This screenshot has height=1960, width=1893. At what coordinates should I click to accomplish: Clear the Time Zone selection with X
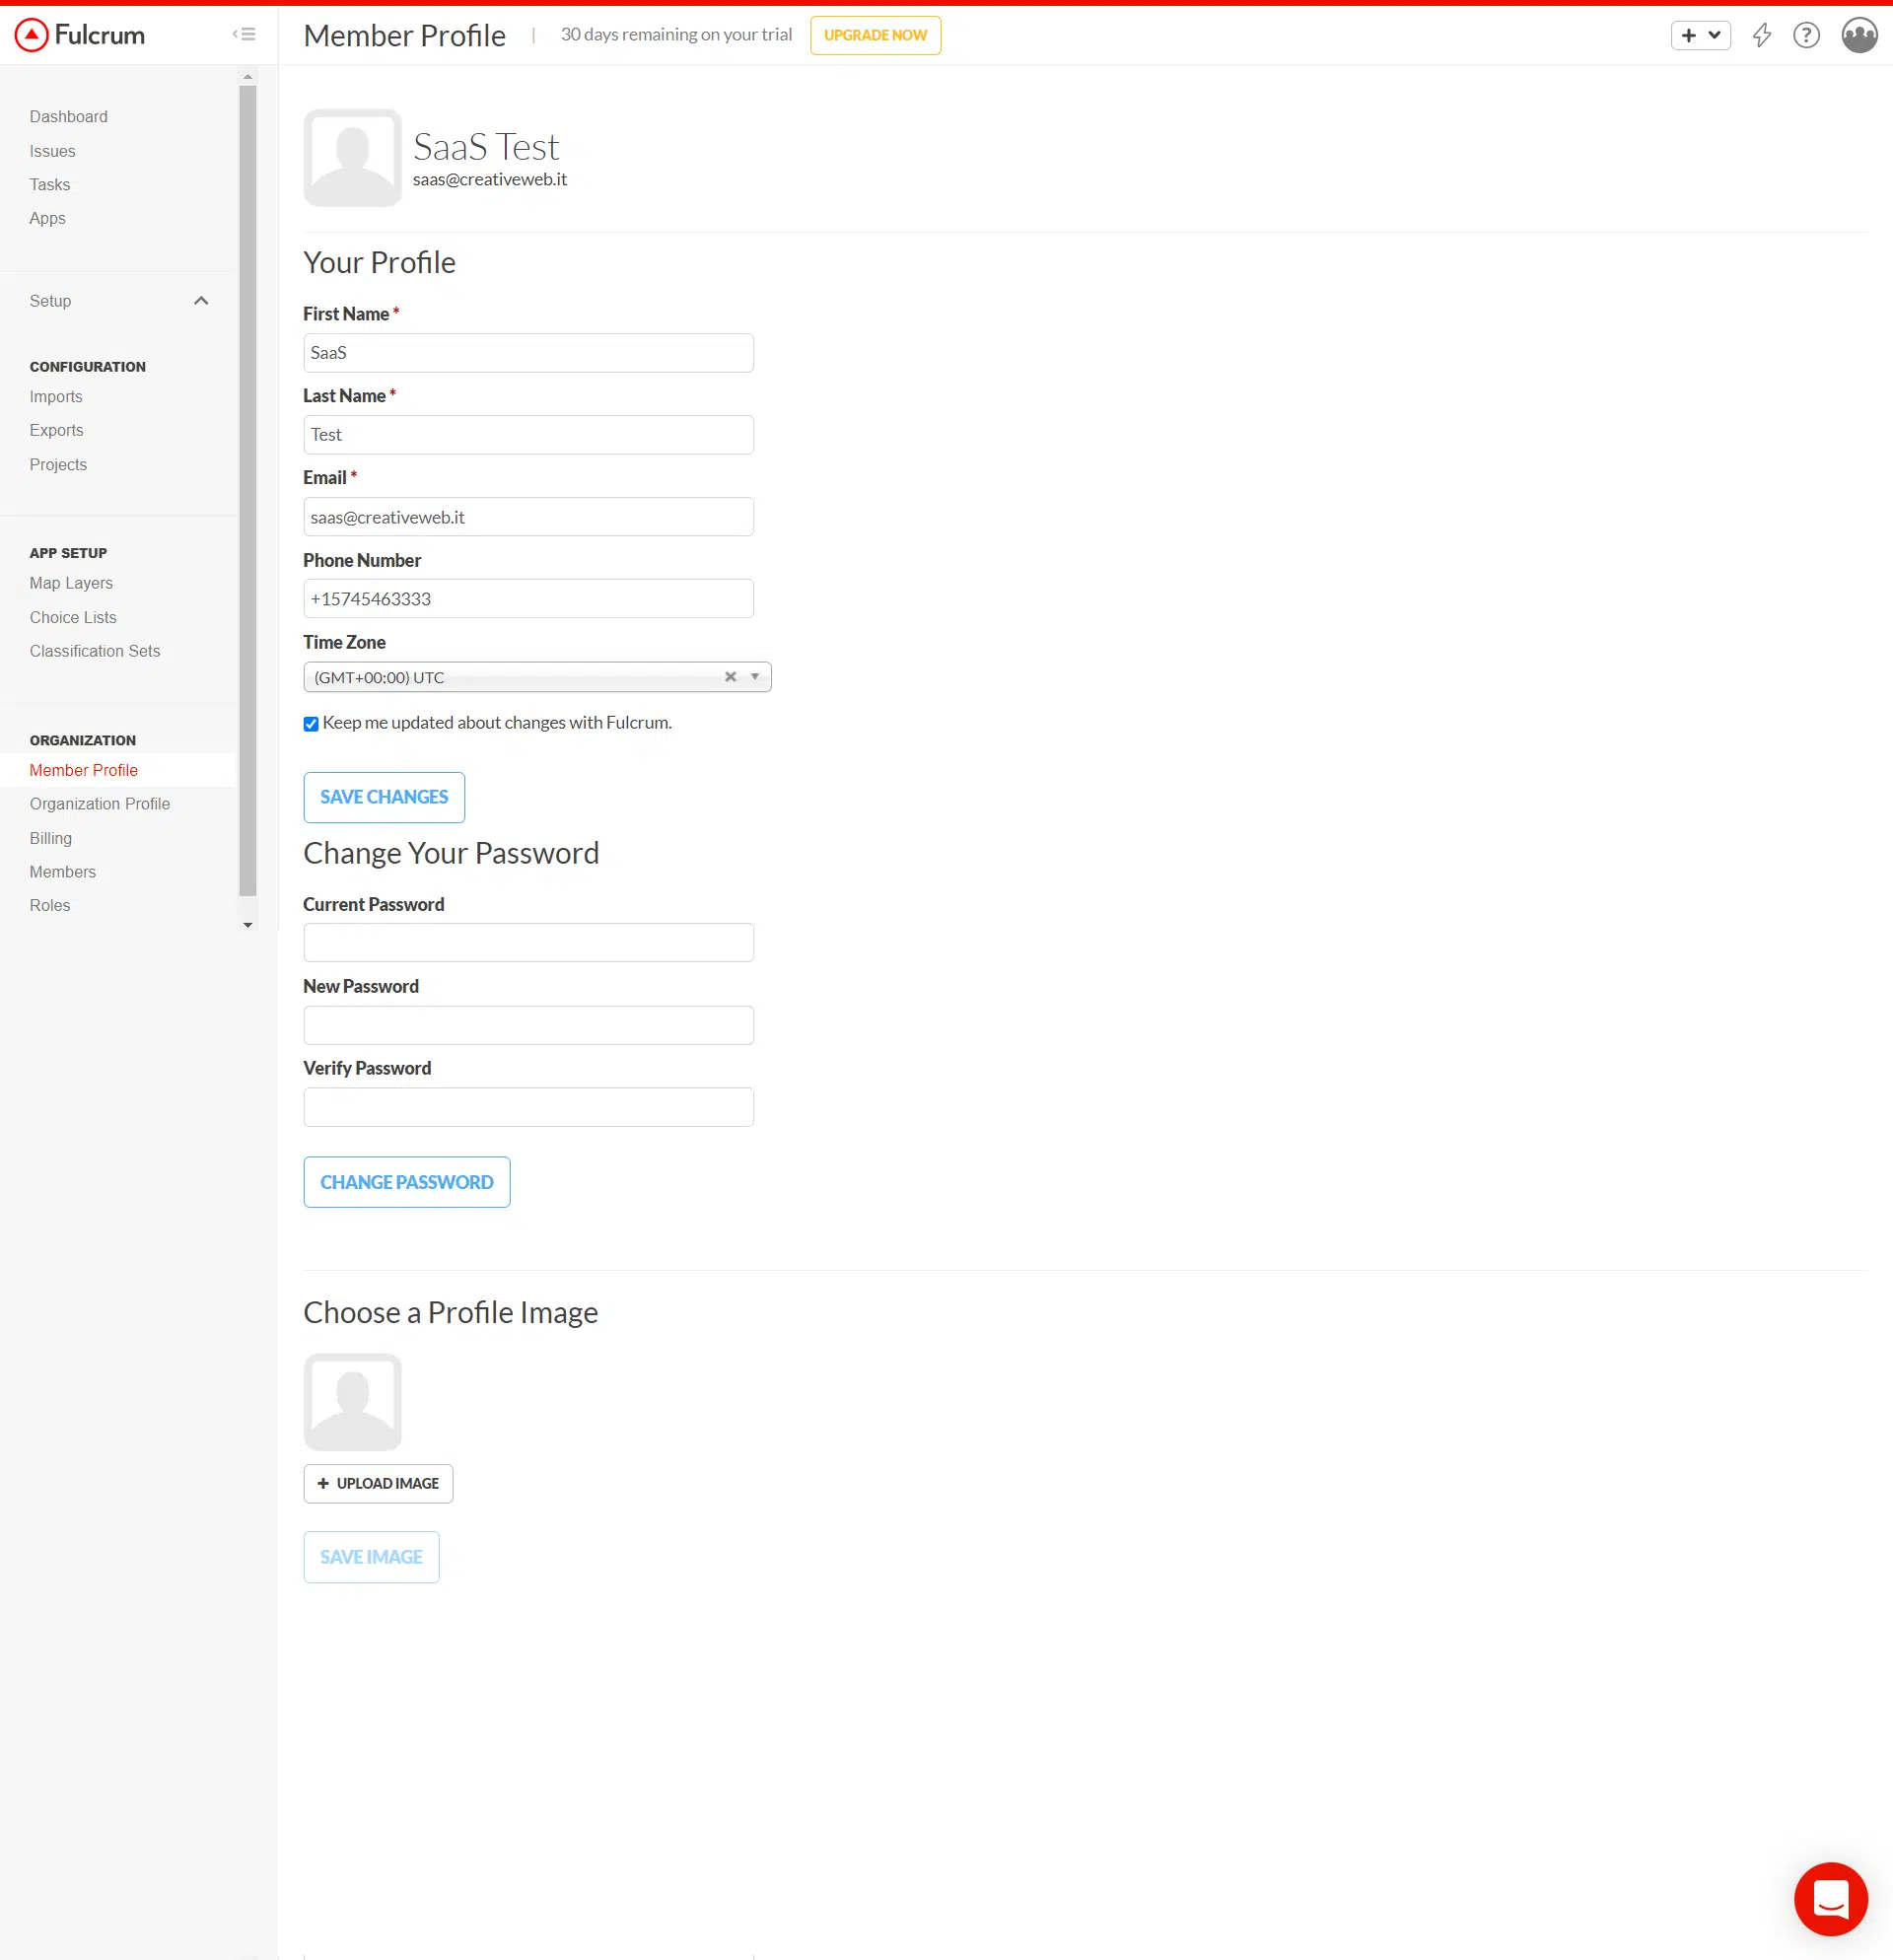(x=730, y=677)
